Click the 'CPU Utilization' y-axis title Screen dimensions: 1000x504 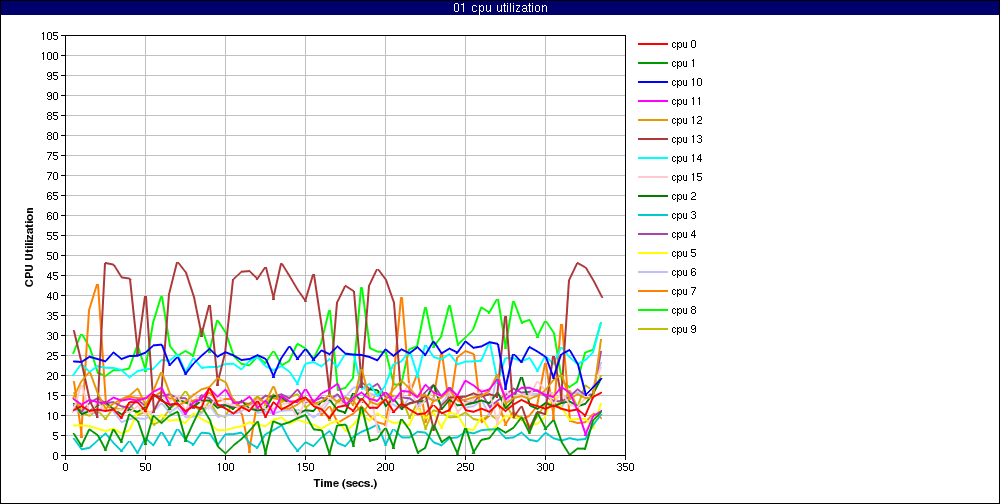tap(29, 246)
